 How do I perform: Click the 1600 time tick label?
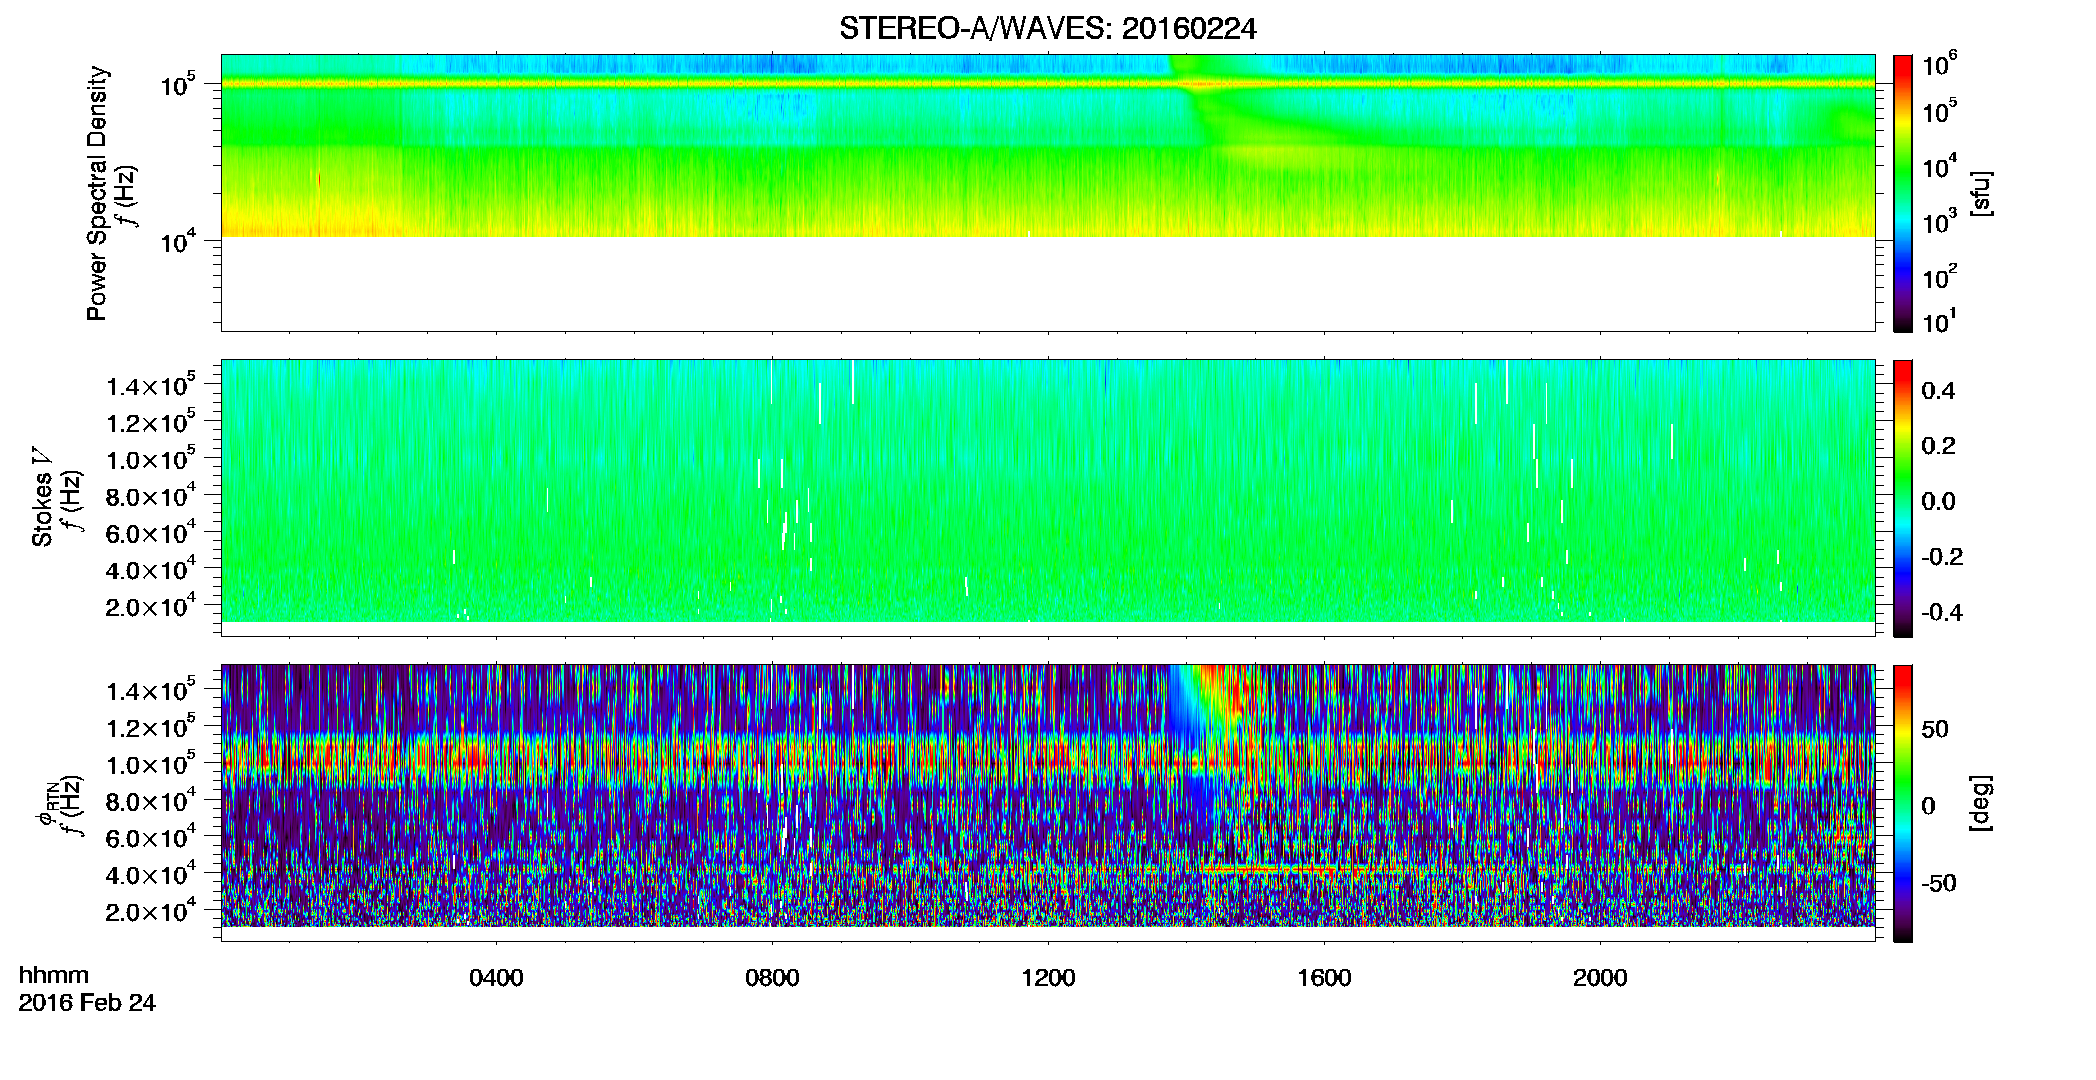pos(1324,978)
